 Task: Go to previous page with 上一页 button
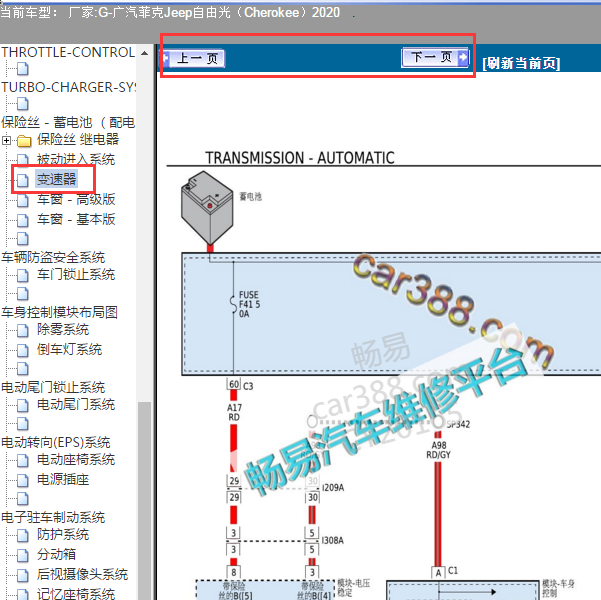pyautogui.click(x=194, y=58)
